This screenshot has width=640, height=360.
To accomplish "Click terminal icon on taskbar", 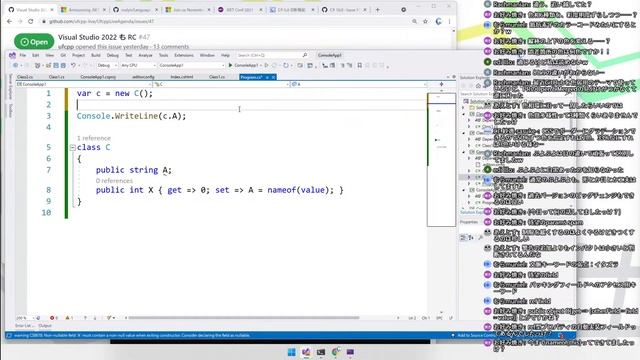I will pos(321,352).
